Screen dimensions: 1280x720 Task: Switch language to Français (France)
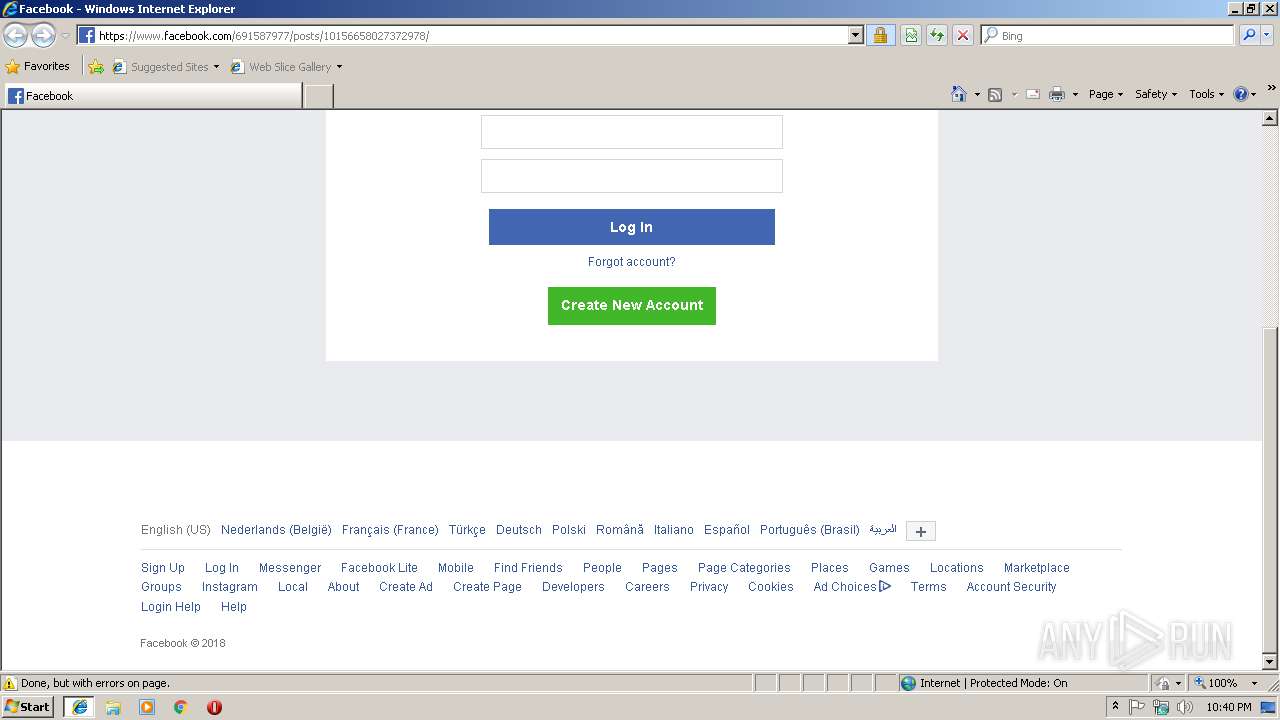[x=390, y=530]
